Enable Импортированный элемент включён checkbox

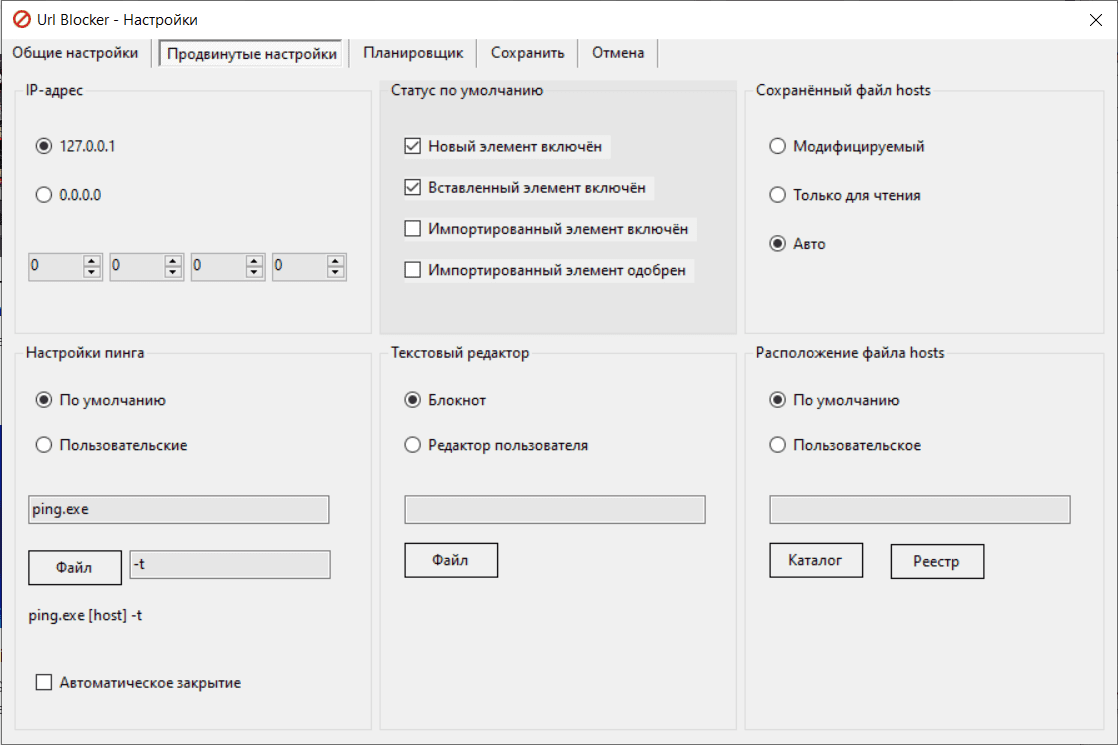click(412, 229)
